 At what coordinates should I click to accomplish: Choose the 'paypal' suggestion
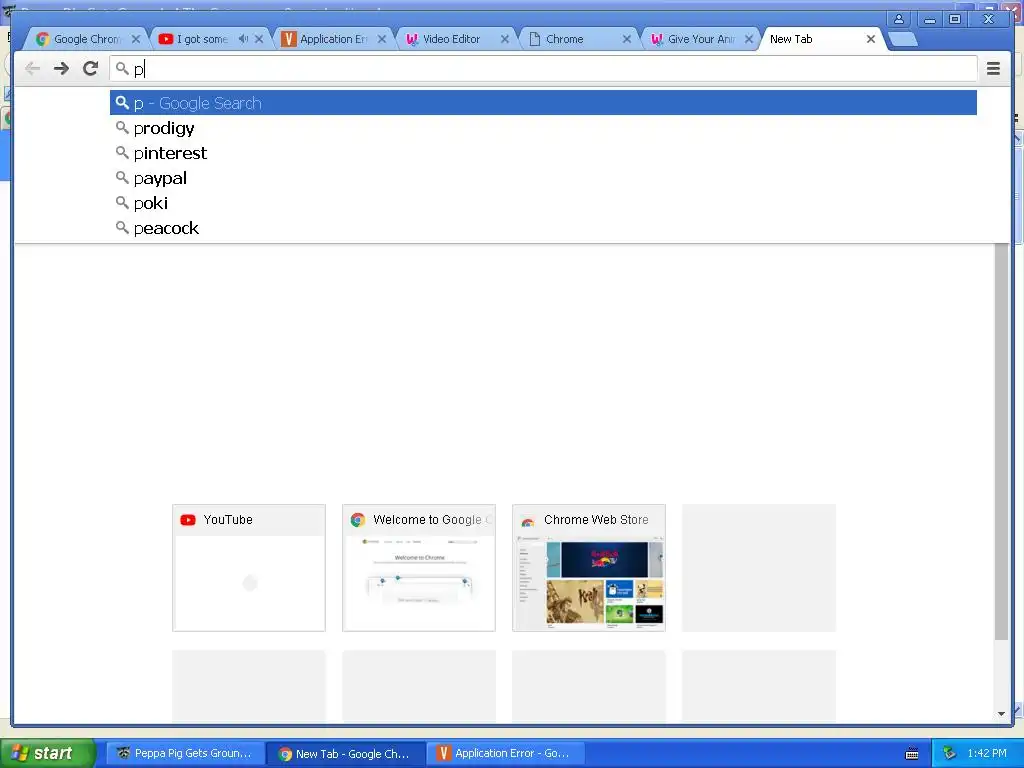(543, 178)
